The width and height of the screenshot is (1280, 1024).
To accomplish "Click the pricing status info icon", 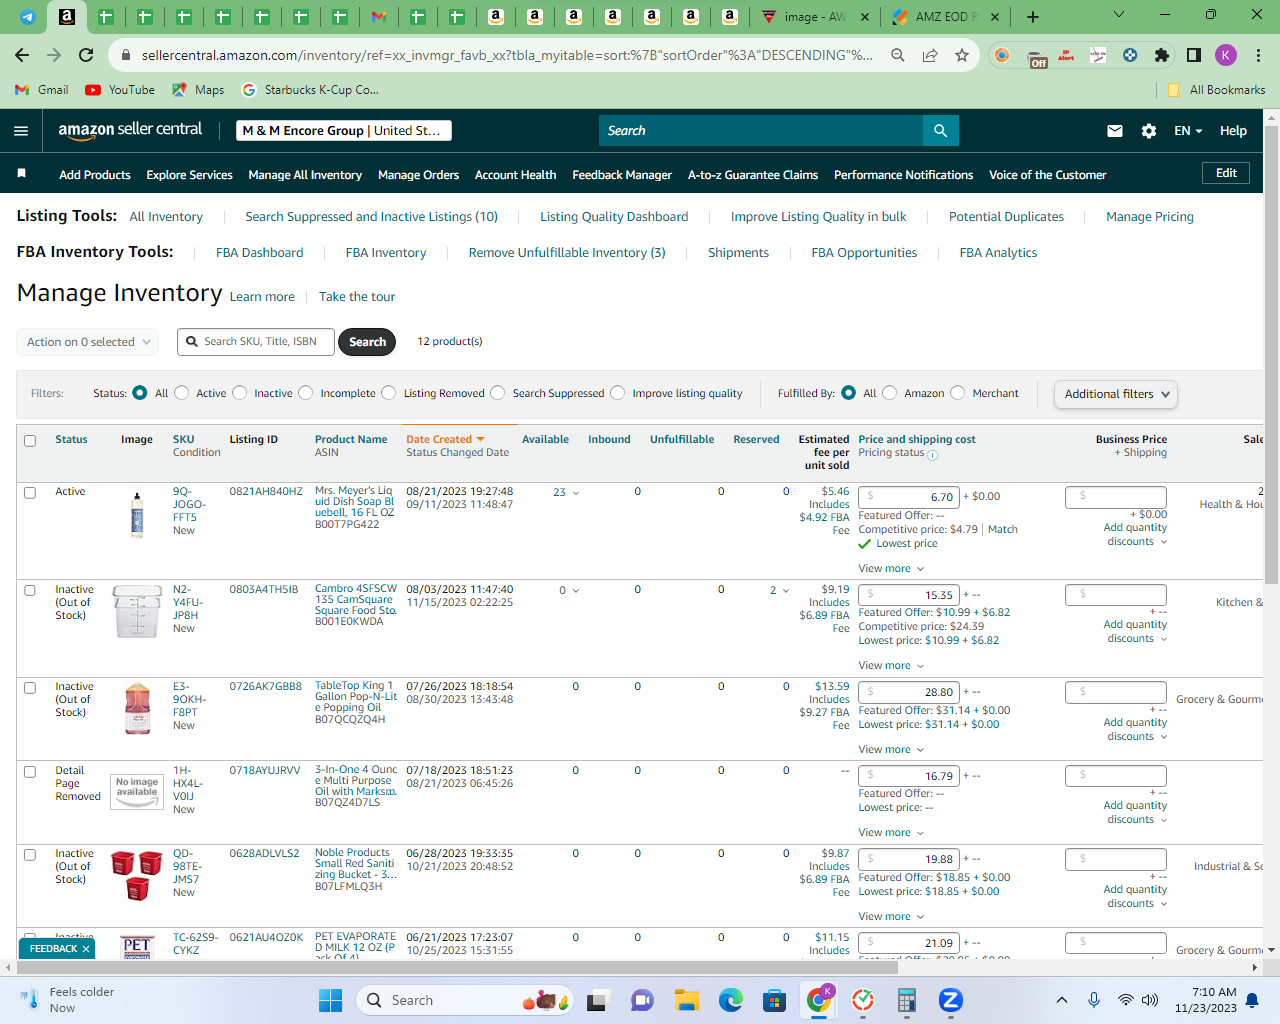I will [932, 455].
